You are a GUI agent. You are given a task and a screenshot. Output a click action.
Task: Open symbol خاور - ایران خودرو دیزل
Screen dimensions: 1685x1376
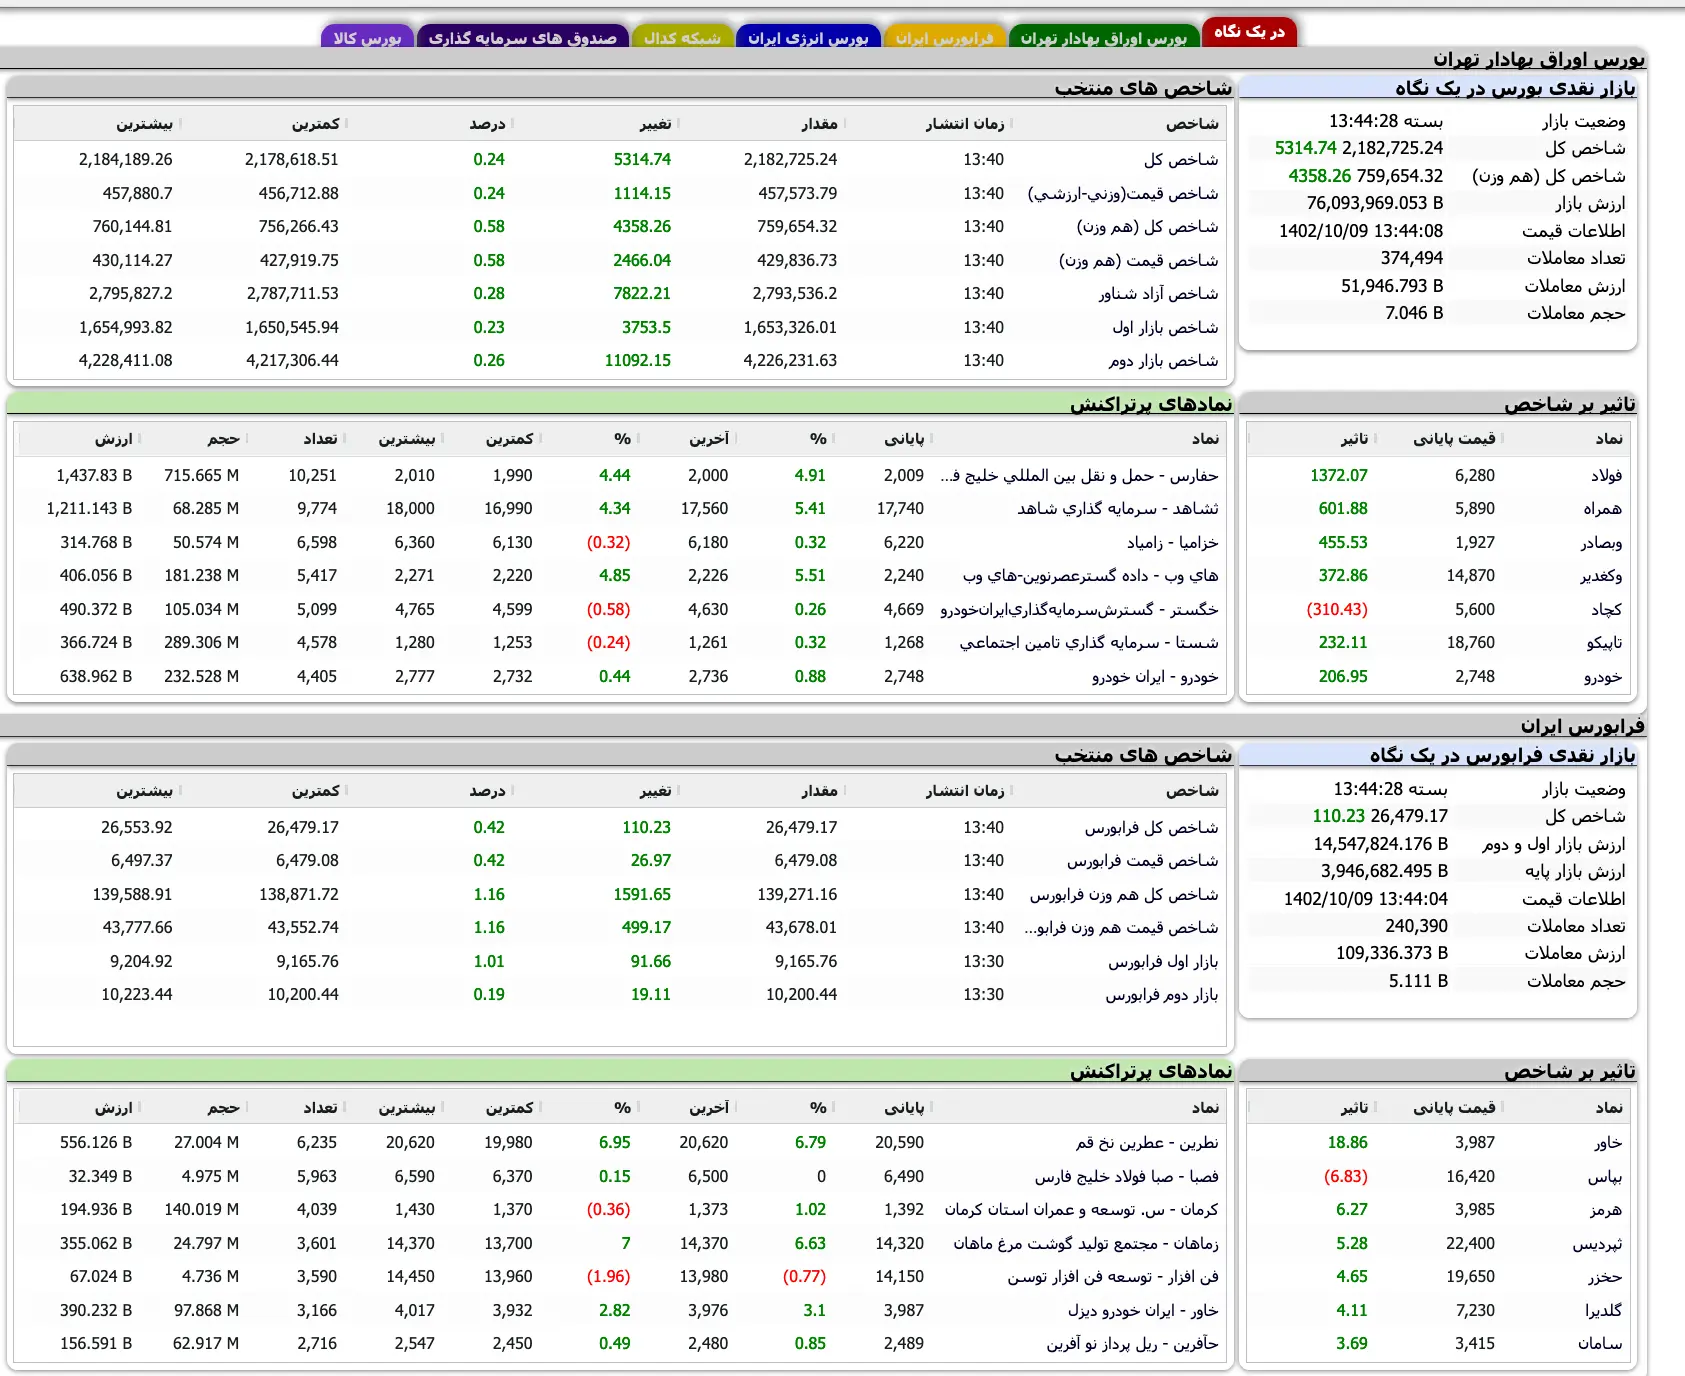tap(1143, 1311)
